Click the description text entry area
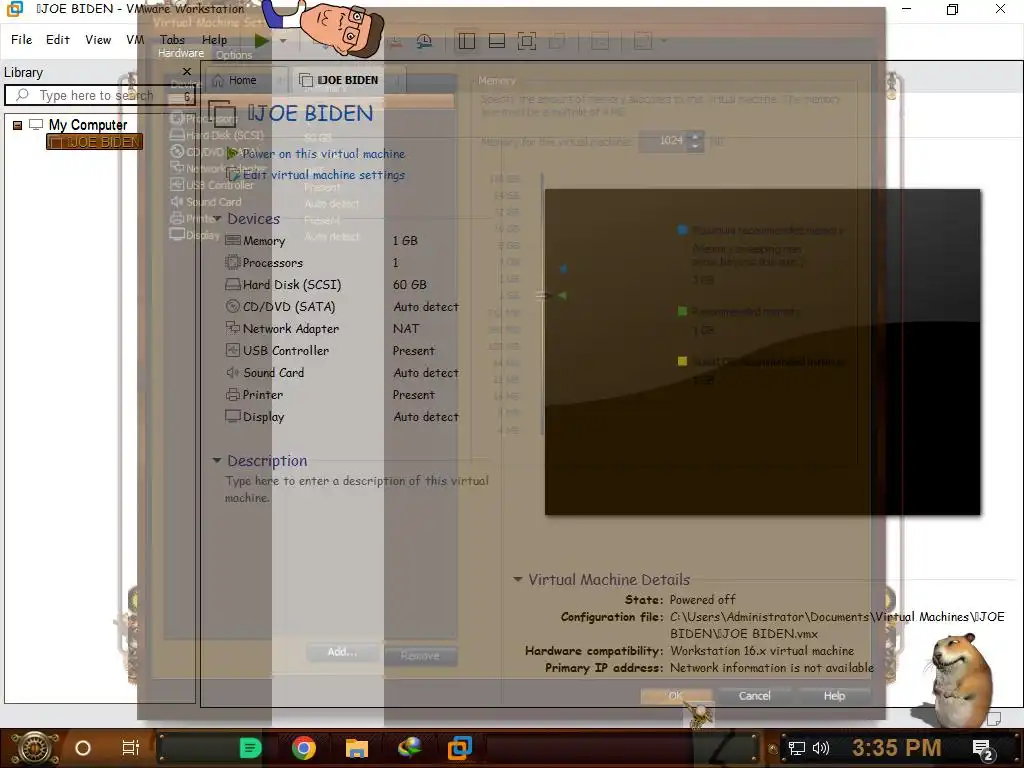Viewport: 1024px width, 768px height. tap(357, 489)
